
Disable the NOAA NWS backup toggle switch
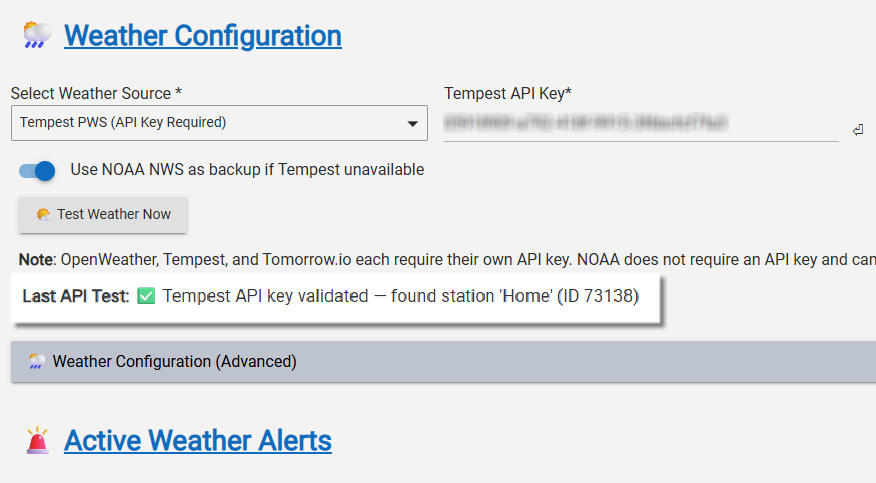click(38, 171)
